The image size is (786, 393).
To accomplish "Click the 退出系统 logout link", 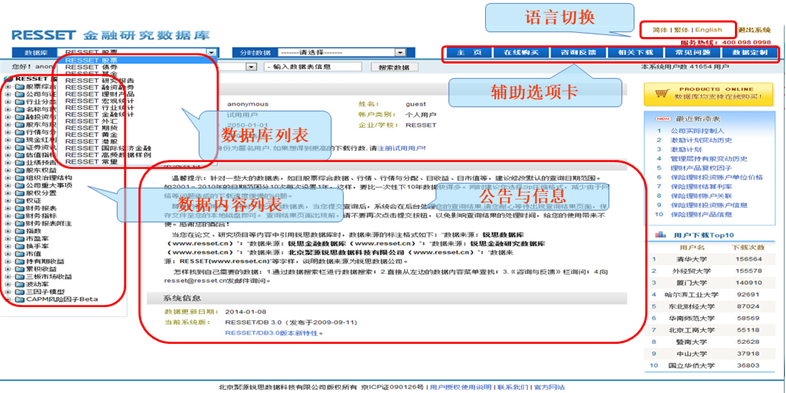I will (x=754, y=31).
